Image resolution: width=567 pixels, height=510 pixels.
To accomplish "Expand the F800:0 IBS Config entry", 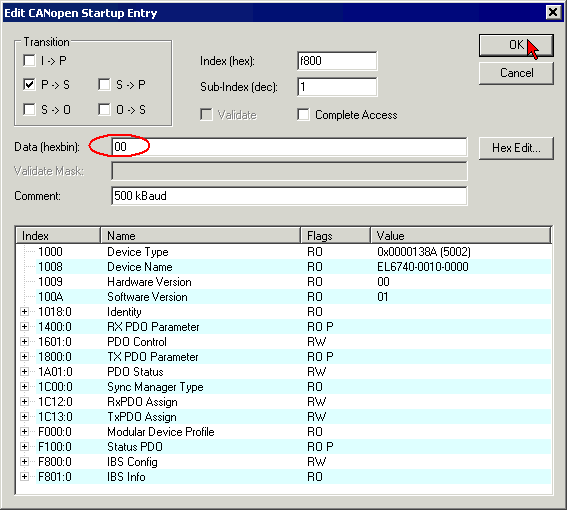I will pyautogui.click(x=24, y=462).
